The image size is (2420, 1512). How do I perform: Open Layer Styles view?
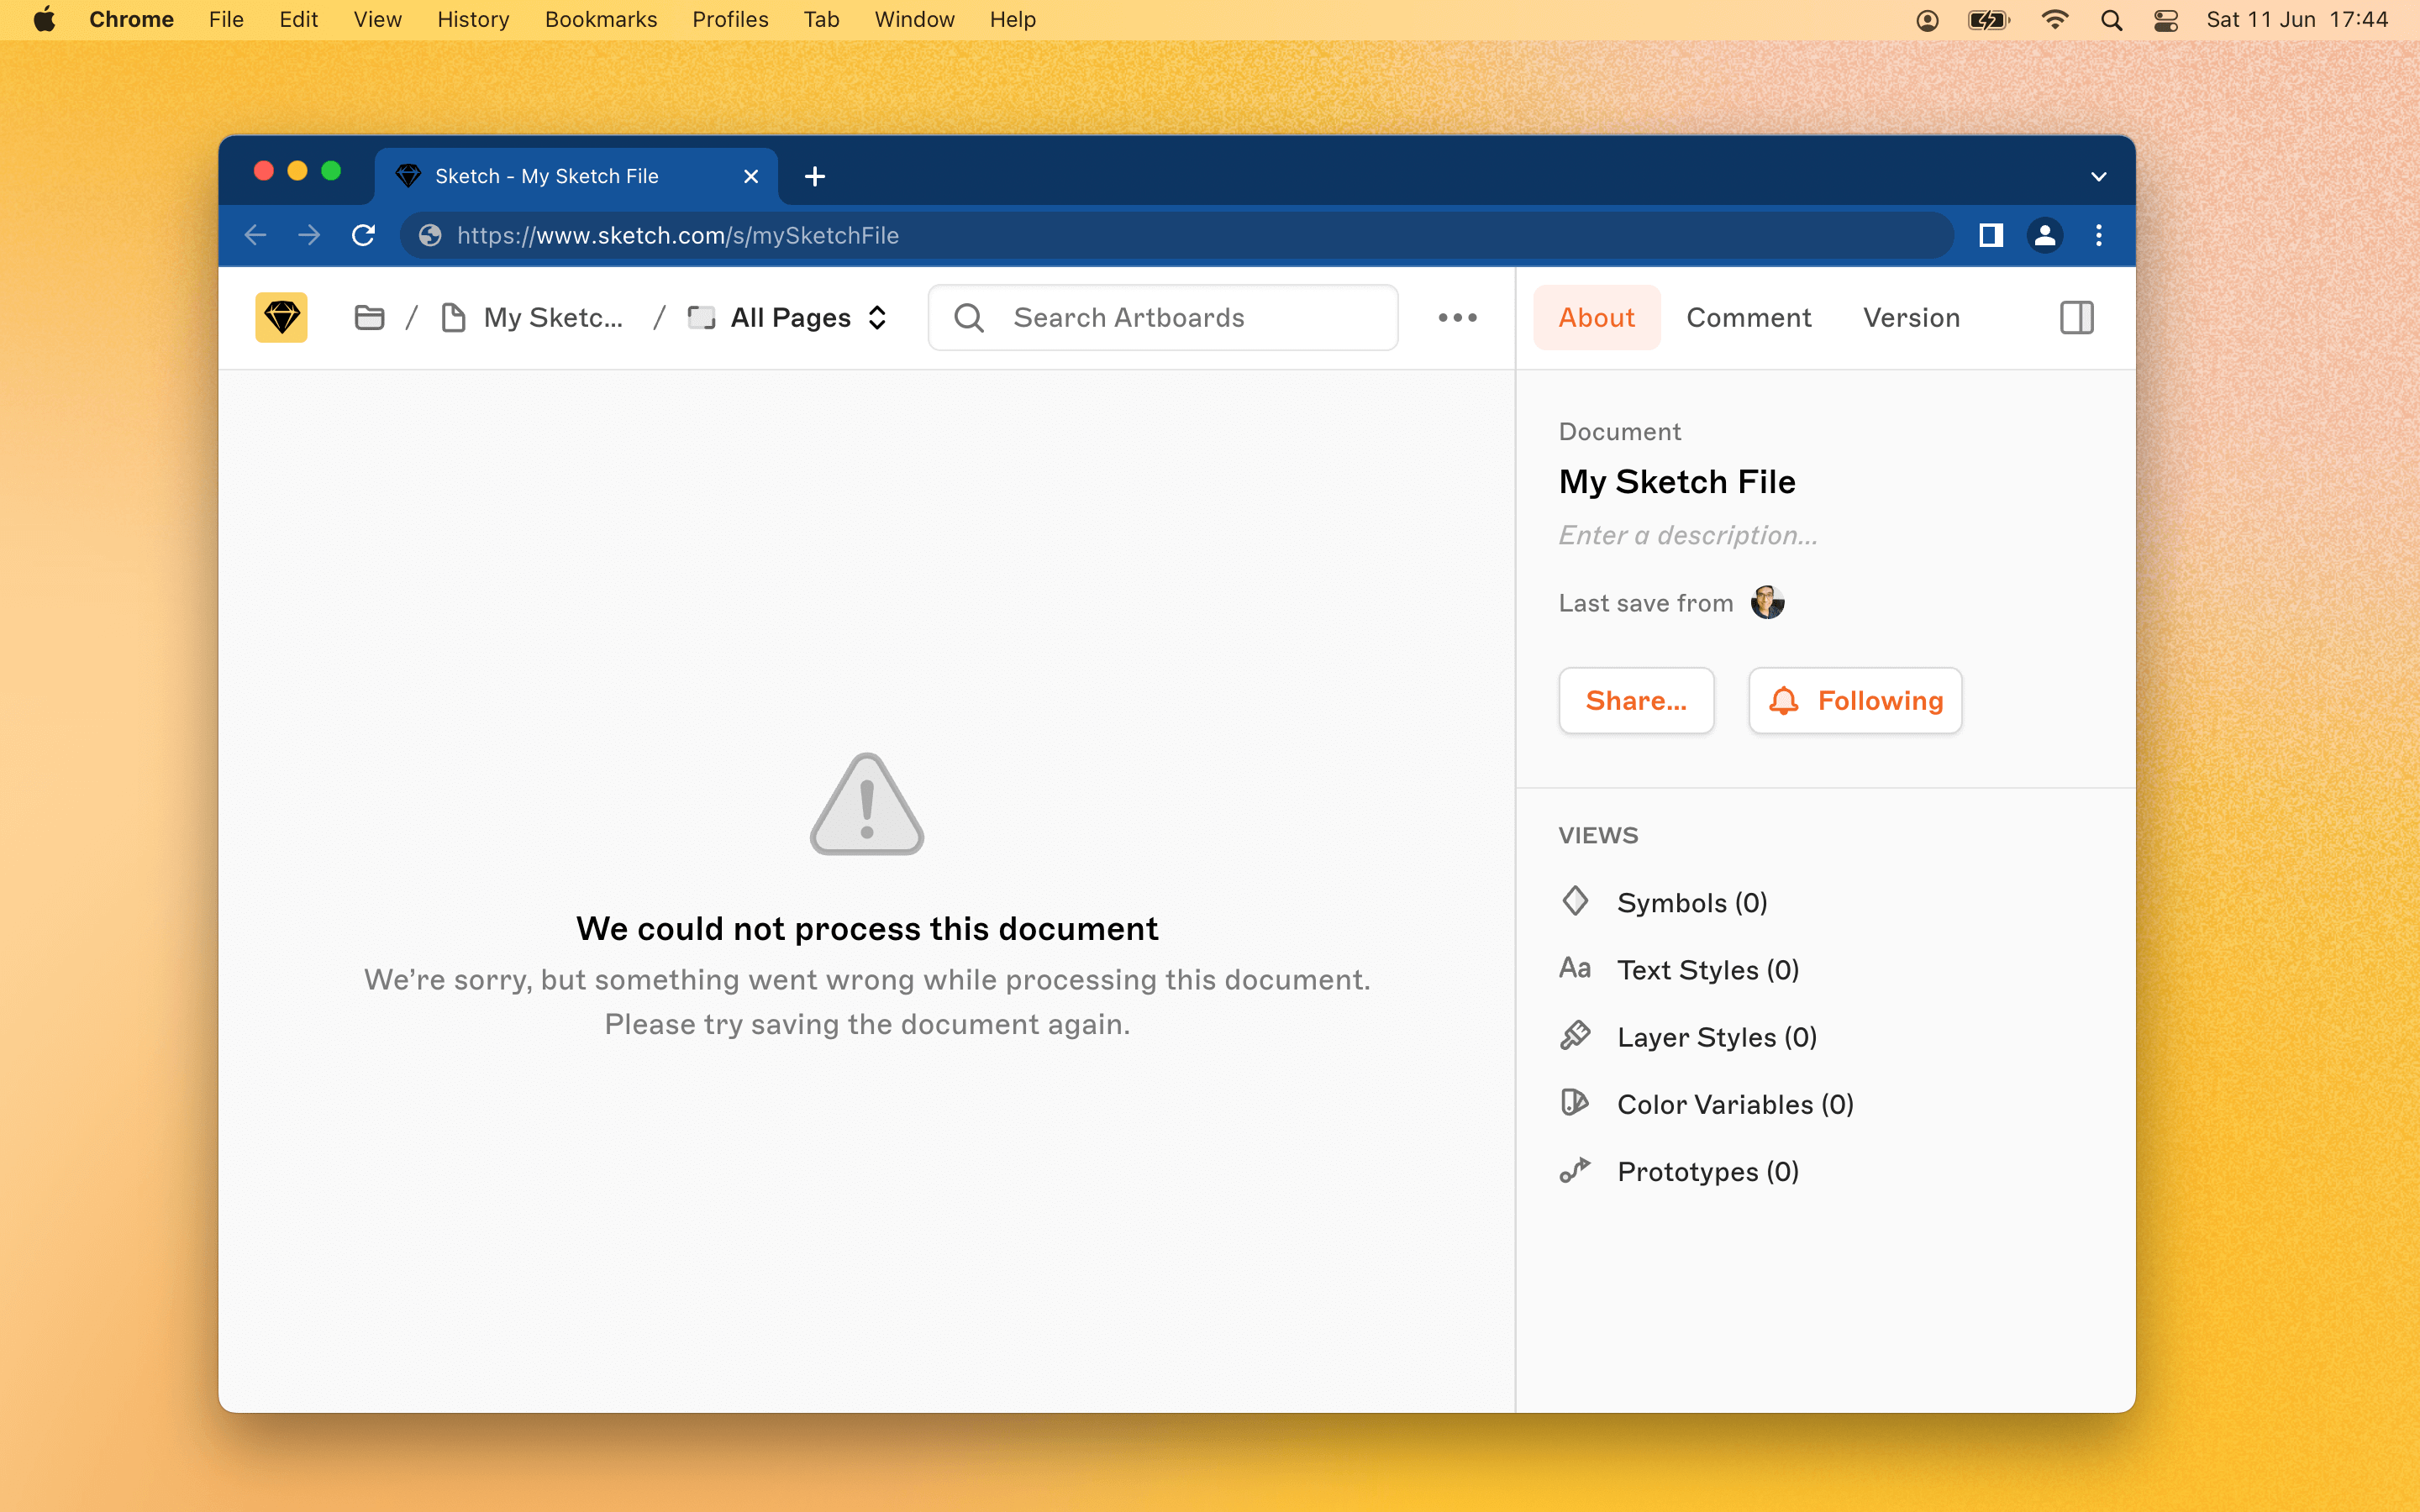[x=1716, y=1037]
